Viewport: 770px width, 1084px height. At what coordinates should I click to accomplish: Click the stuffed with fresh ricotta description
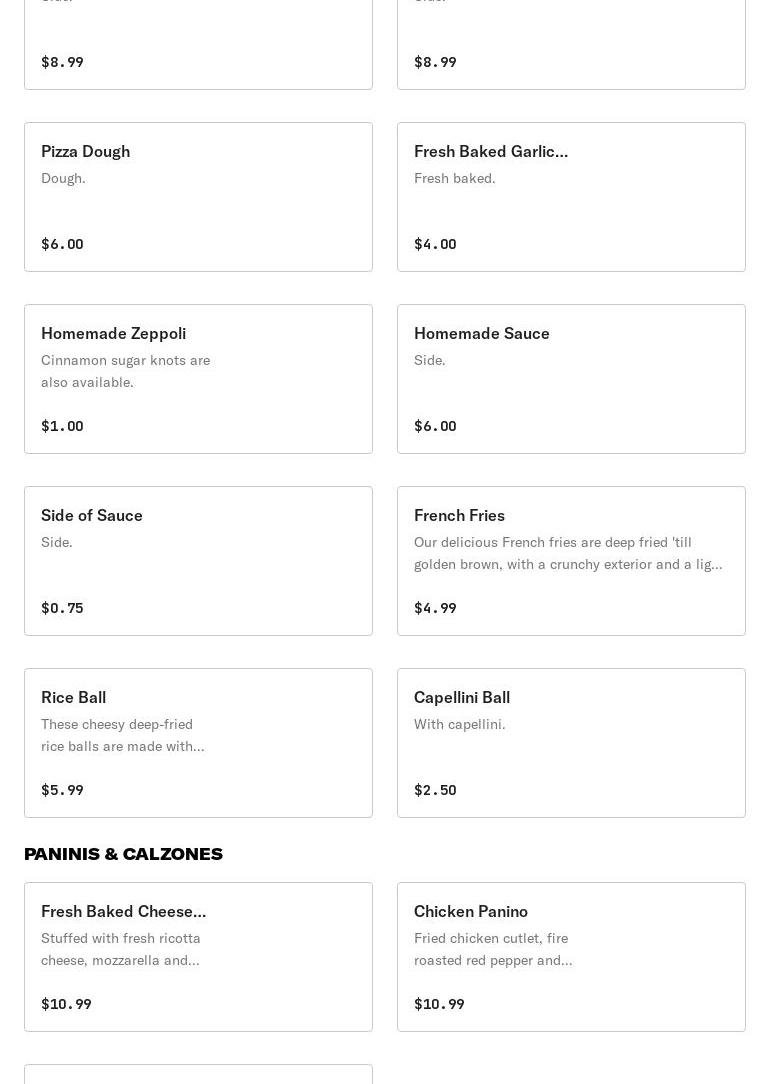[x=120, y=949]
